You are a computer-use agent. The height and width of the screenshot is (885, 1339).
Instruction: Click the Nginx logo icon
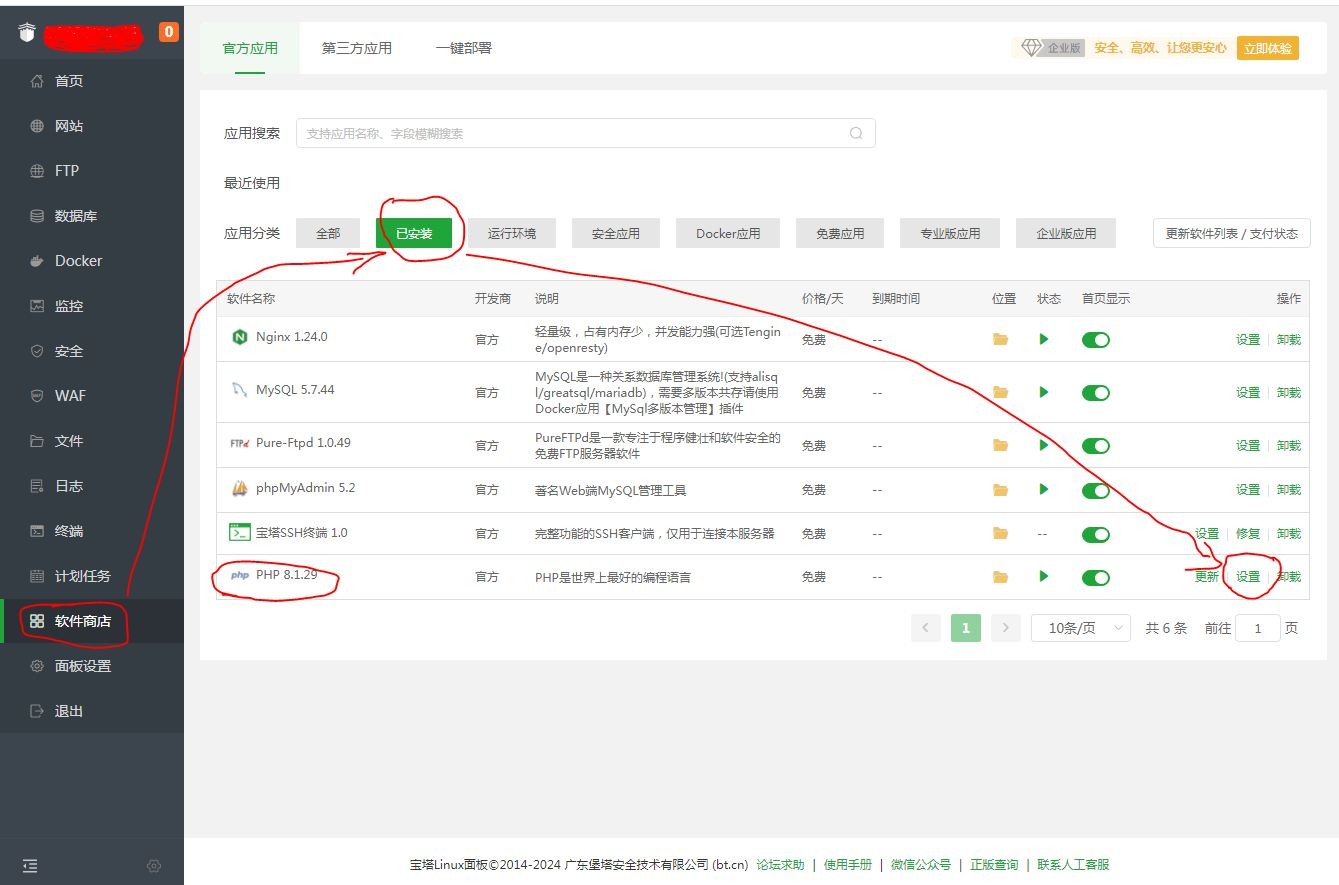[239, 337]
